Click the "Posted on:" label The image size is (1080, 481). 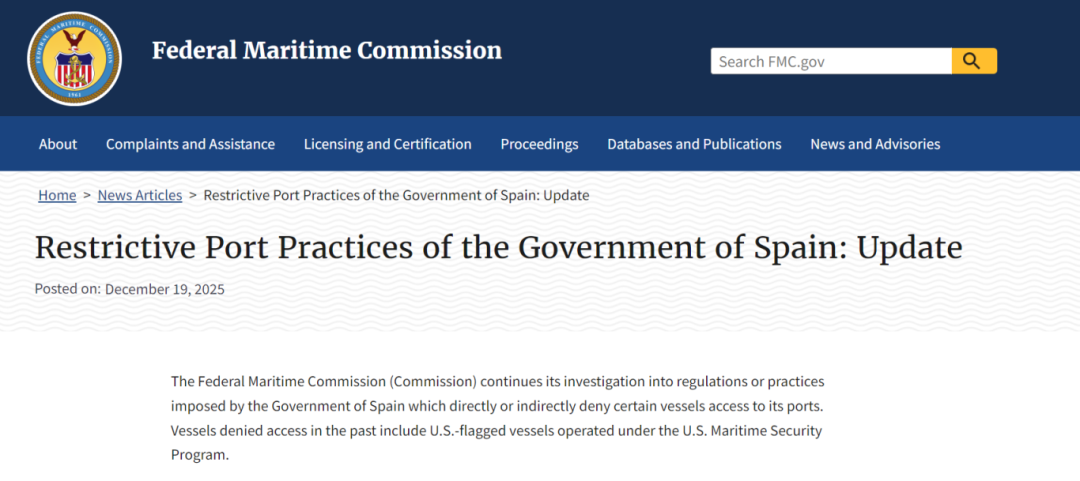click(x=67, y=289)
